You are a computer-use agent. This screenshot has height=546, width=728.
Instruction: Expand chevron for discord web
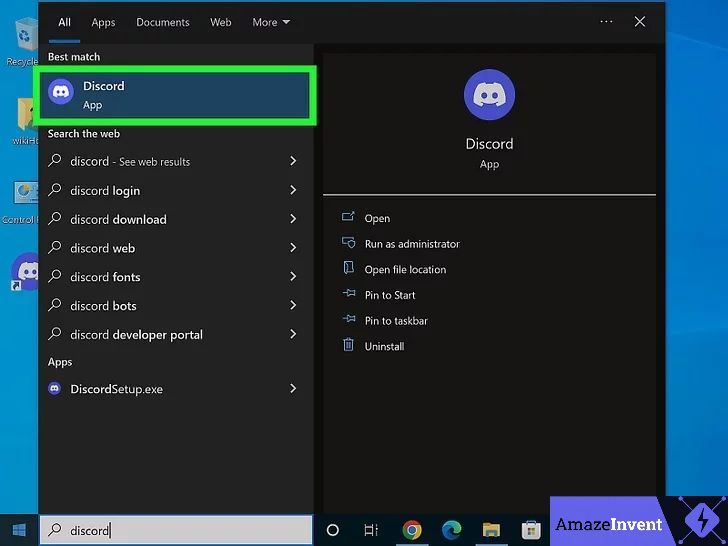[293, 247]
